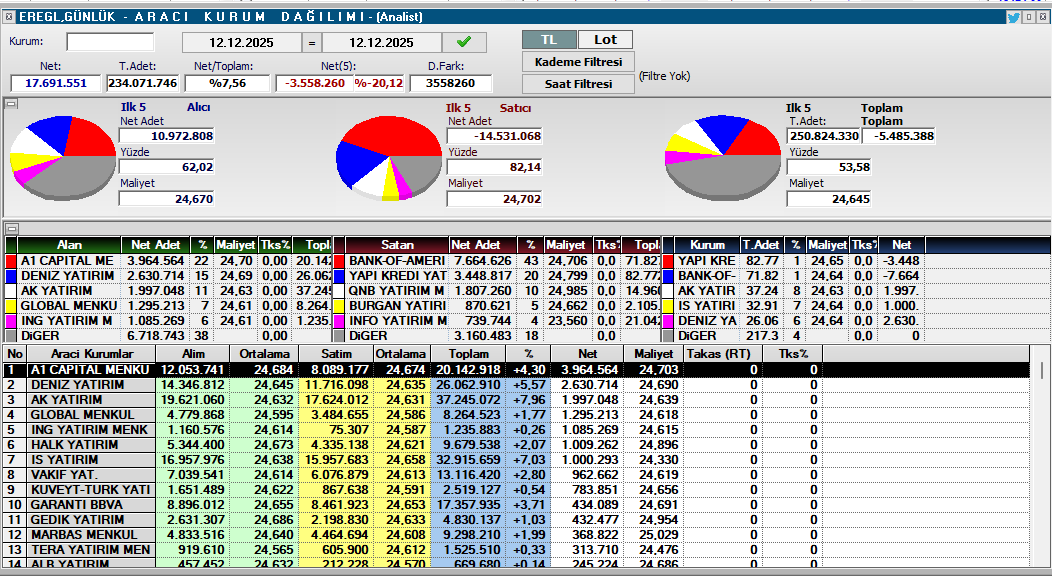Open the Kademe Filtresi button
This screenshot has height=576, width=1052.
coord(578,62)
